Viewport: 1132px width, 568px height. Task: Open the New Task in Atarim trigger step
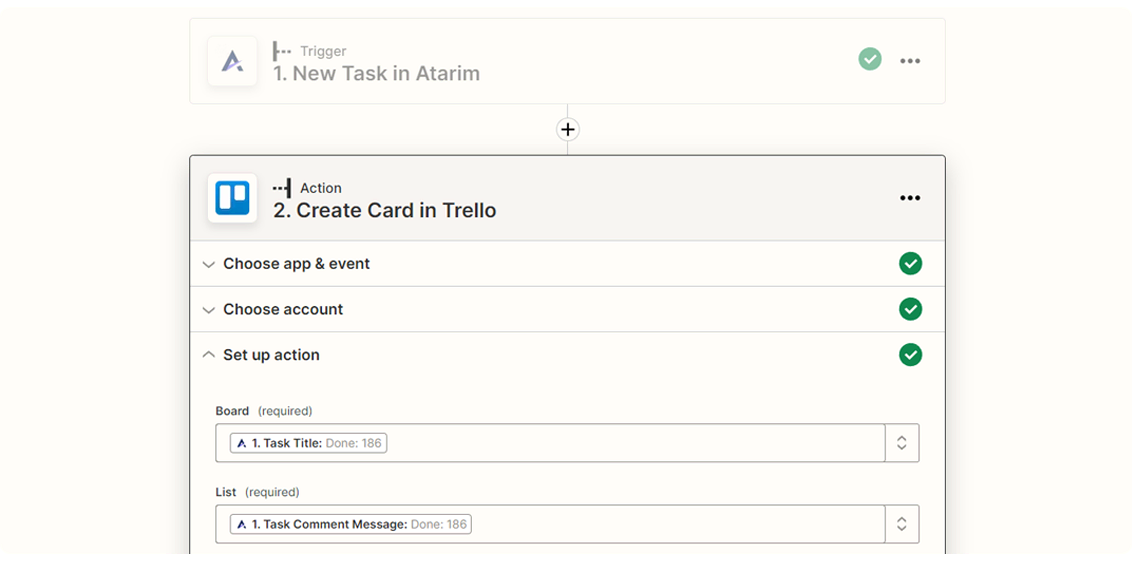376,73
